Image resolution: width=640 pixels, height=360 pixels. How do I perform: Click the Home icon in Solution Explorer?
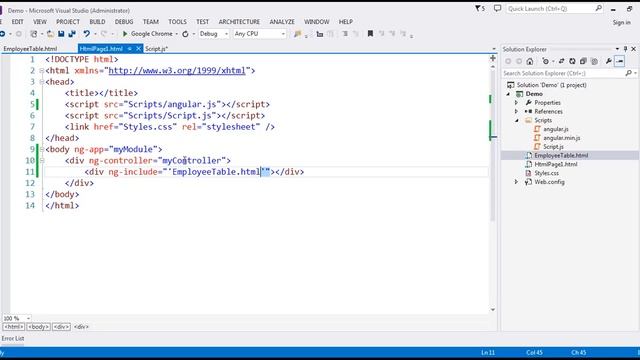point(530,61)
